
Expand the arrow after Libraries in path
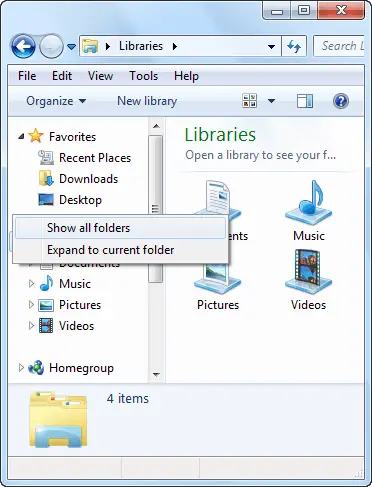[x=175, y=46]
